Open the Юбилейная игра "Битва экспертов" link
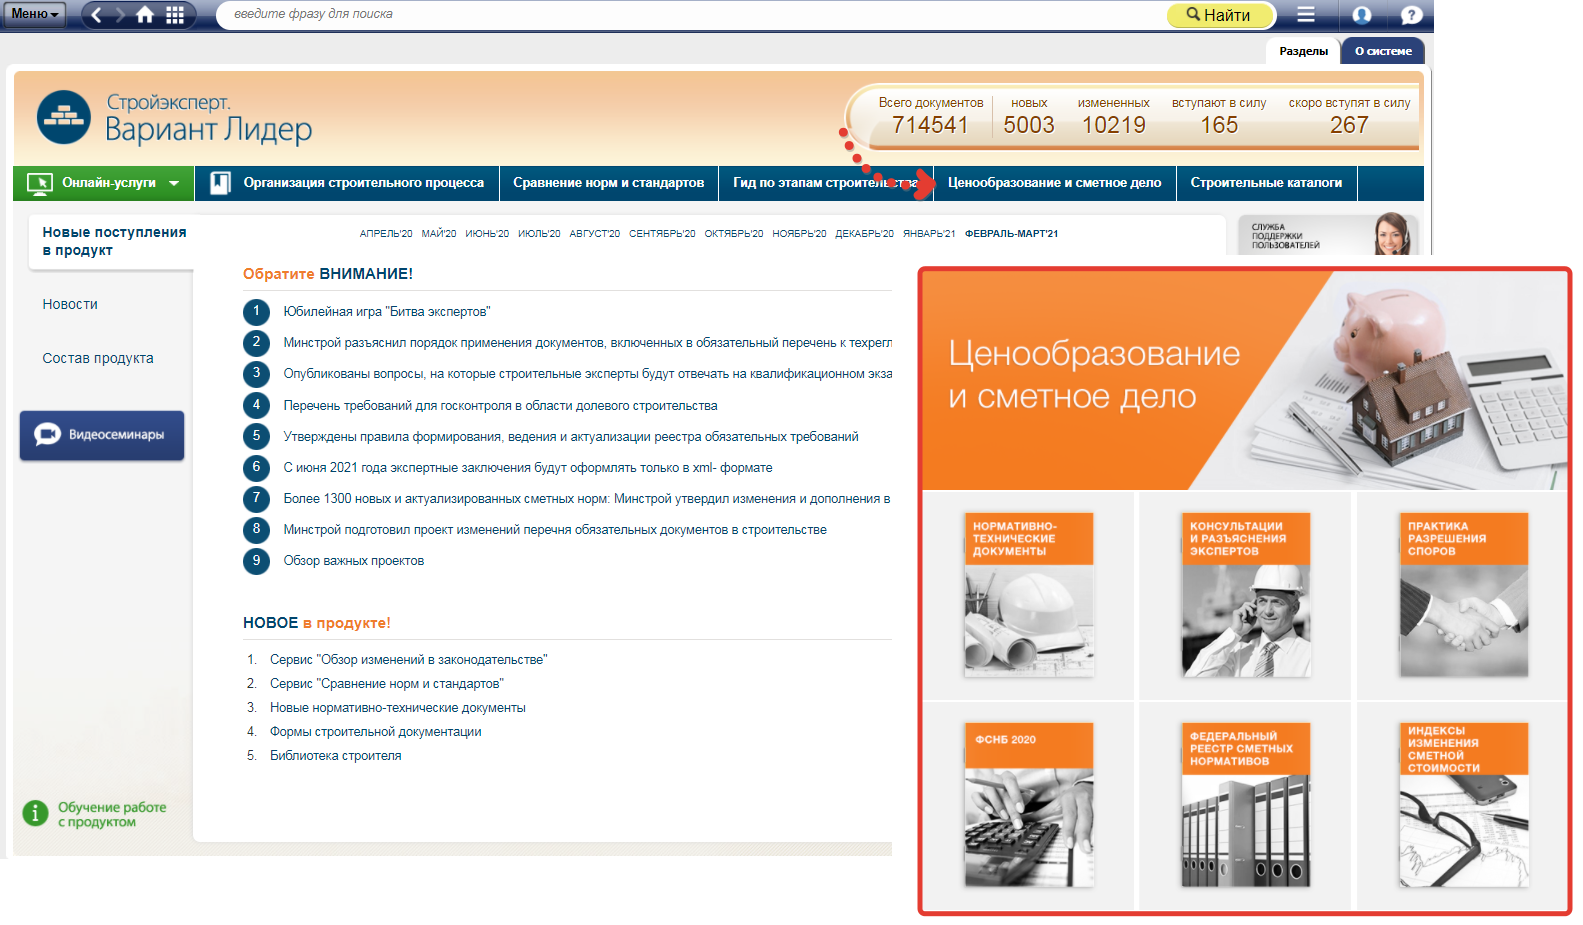1583x925 pixels. (386, 312)
